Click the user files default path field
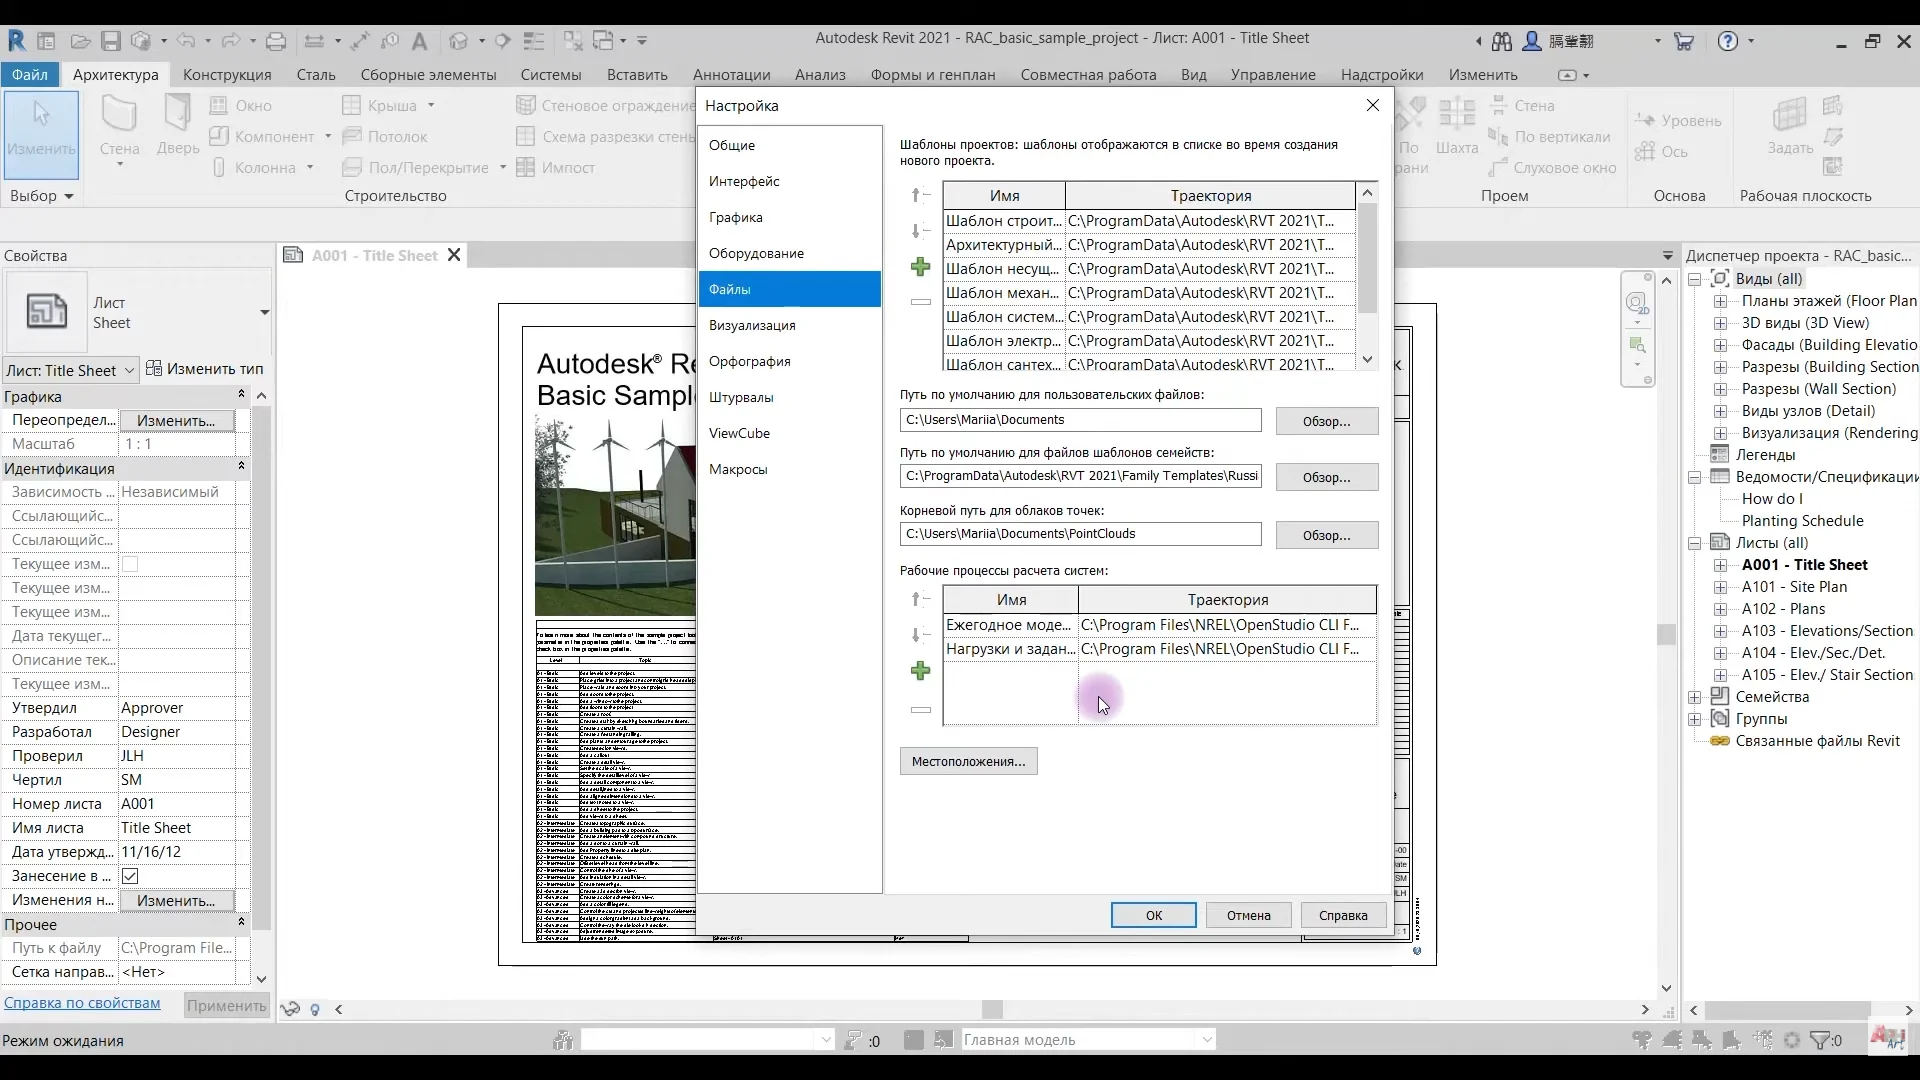 pos(1080,420)
